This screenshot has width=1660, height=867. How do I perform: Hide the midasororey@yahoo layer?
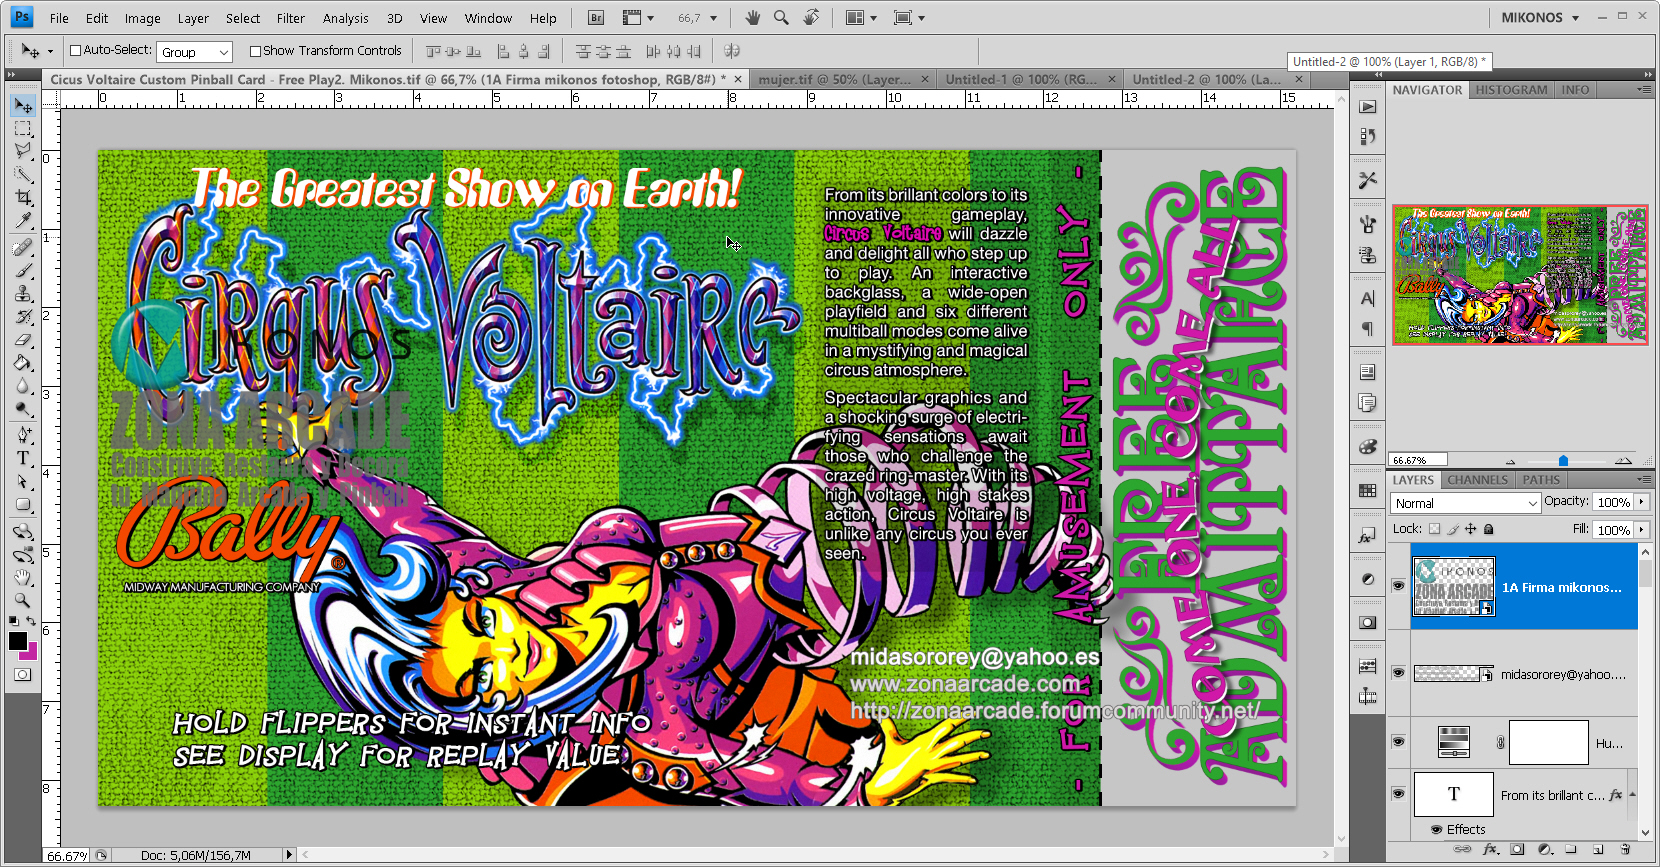(x=1398, y=673)
